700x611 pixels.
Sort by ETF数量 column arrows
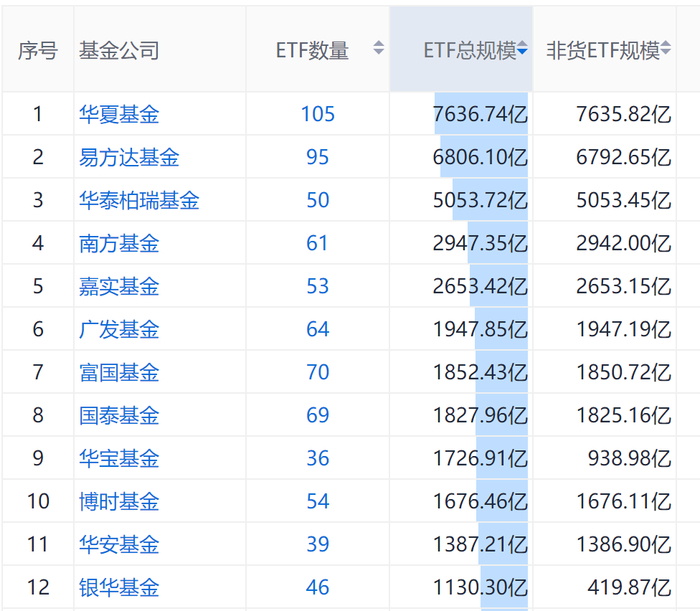tap(379, 48)
